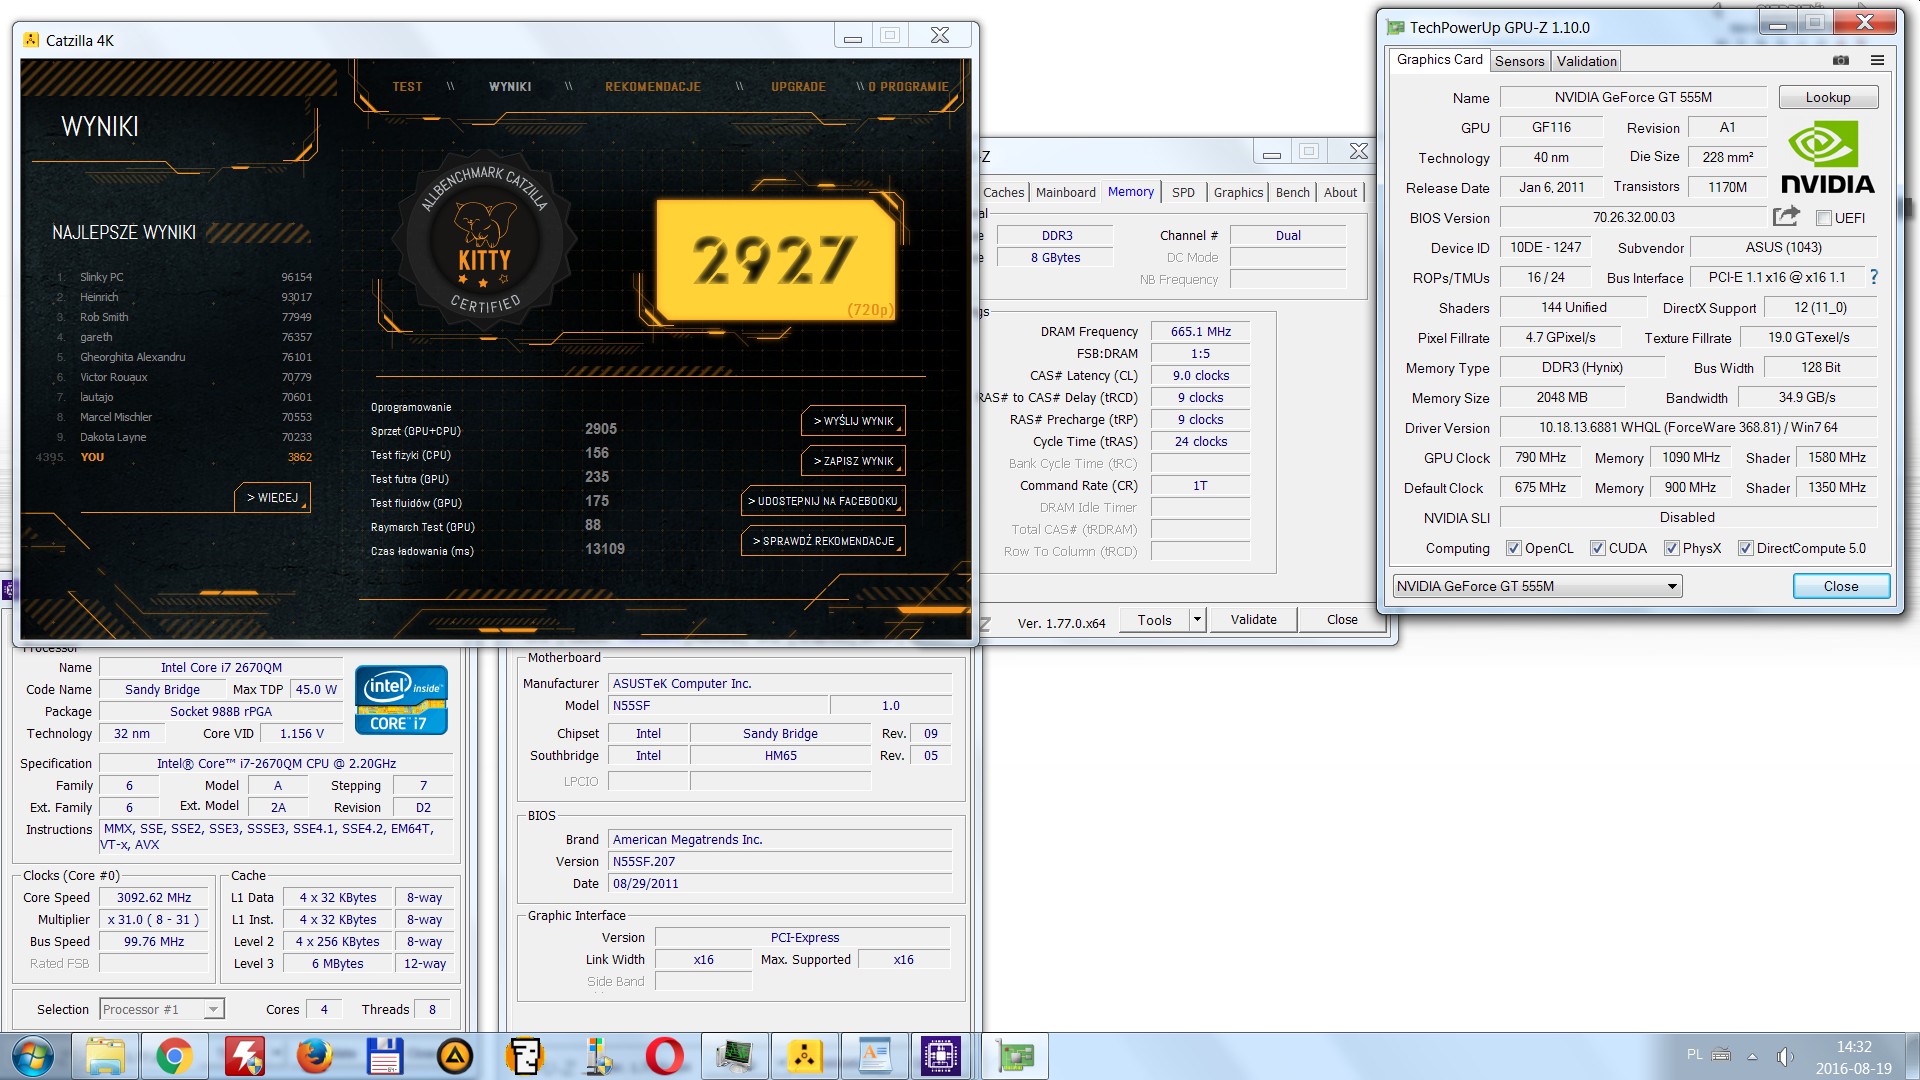Click the Close button in GPU-Z

coord(1840,586)
